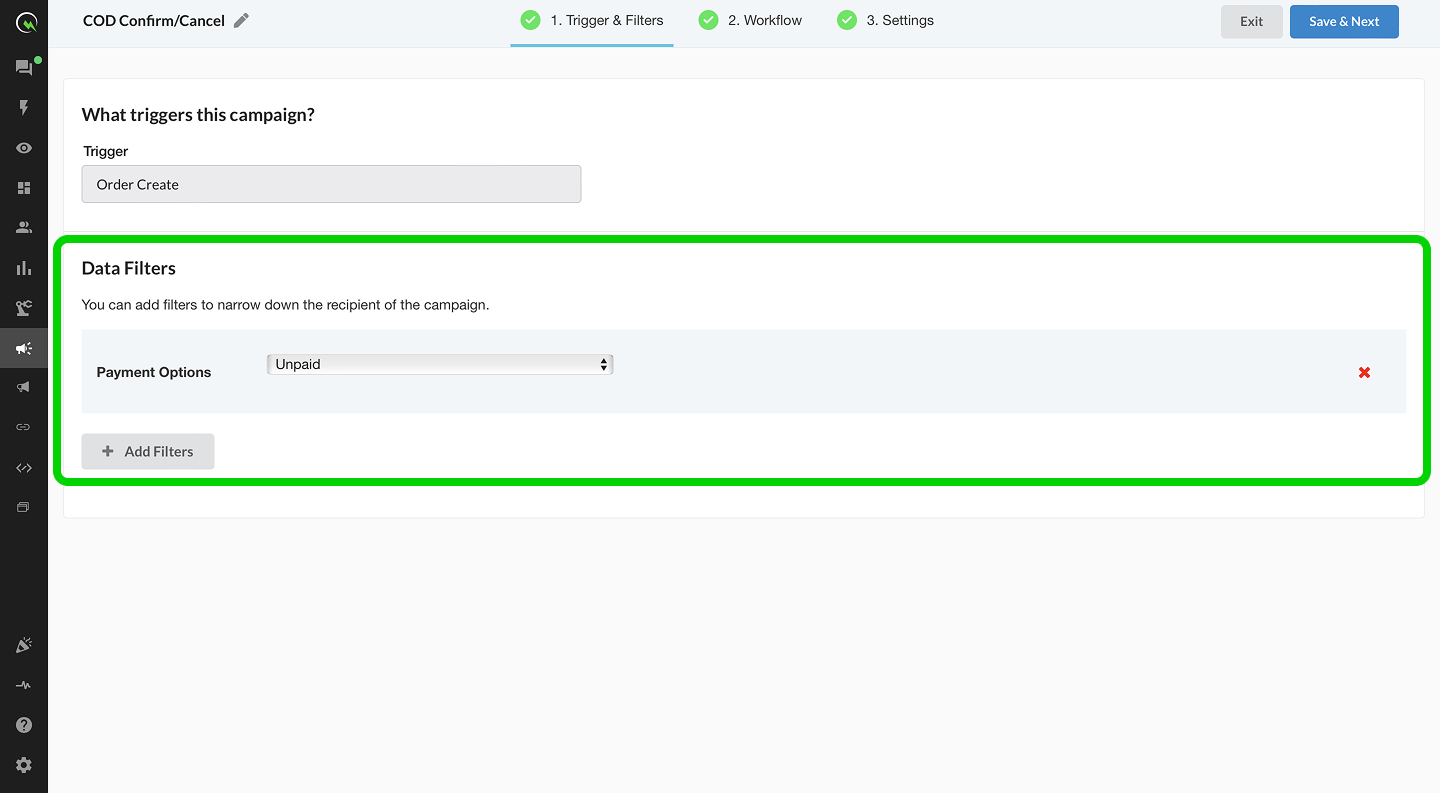This screenshot has height=793, width=1440.
Task: Open the chat messages icon in sidebar
Action: [x=24, y=68]
